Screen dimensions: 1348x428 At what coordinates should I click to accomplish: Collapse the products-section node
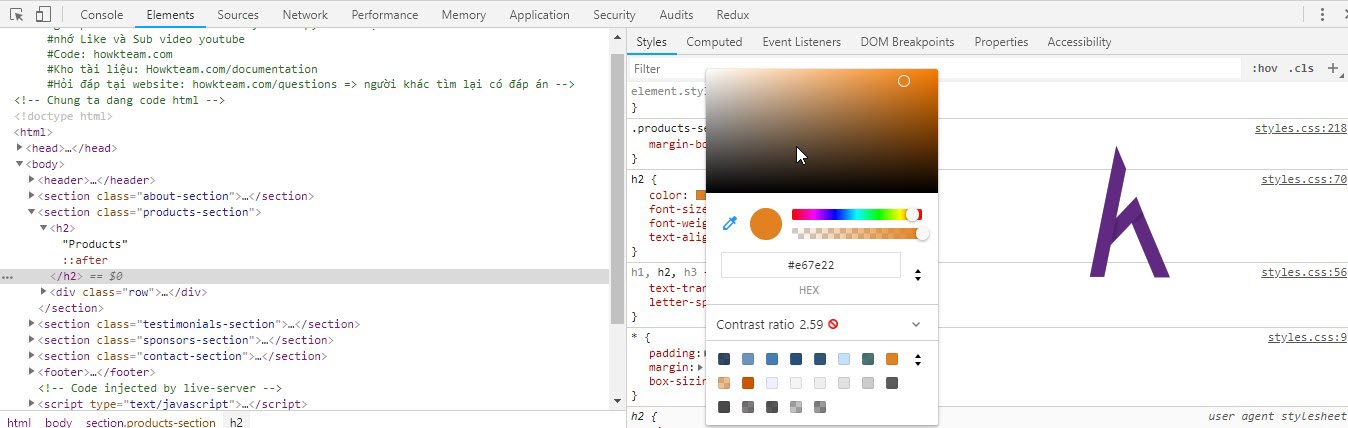32,212
